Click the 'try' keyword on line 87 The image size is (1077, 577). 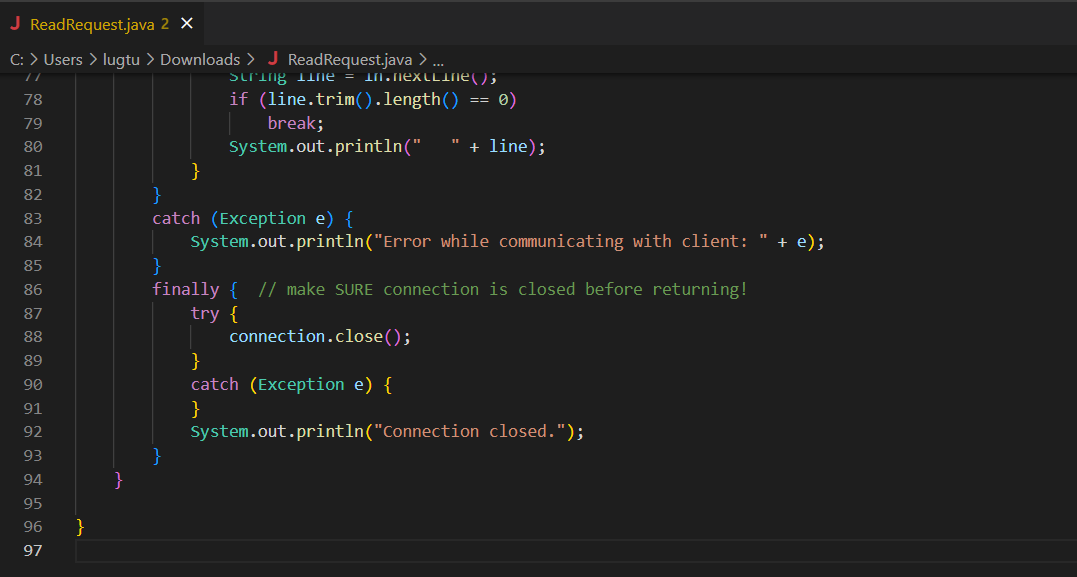click(x=205, y=313)
